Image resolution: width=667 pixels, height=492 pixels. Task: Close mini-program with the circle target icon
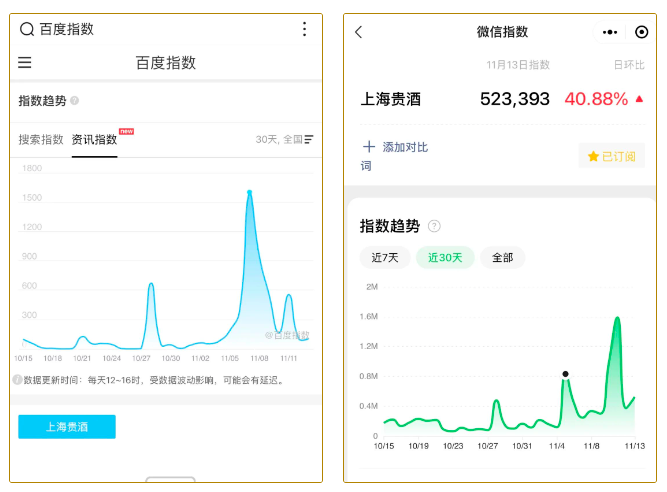[641, 32]
